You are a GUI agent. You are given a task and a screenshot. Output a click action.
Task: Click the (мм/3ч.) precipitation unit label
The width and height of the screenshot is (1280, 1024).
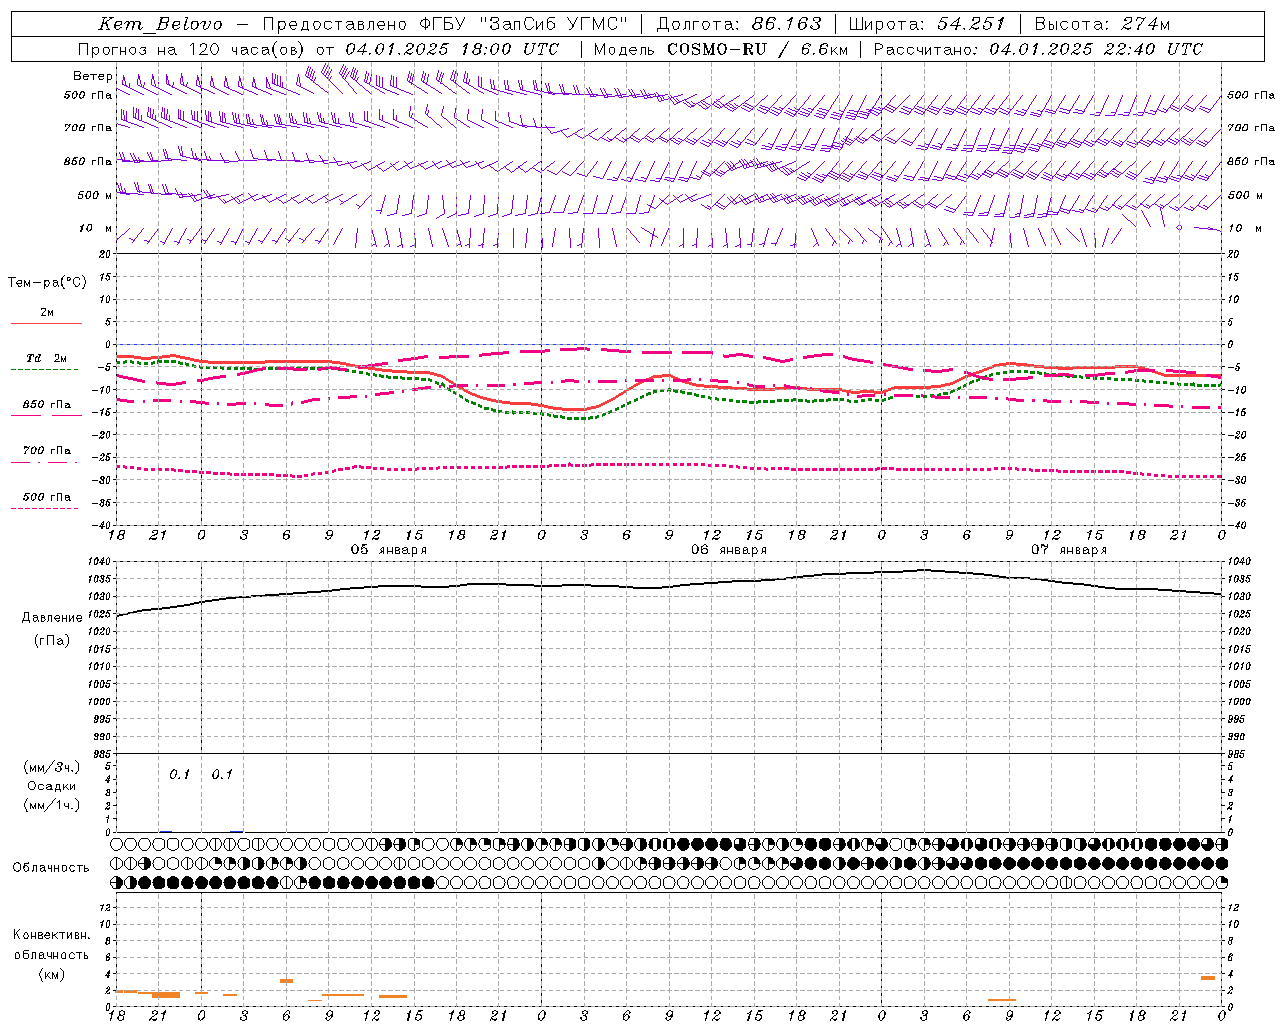pyautogui.click(x=52, y=768)
